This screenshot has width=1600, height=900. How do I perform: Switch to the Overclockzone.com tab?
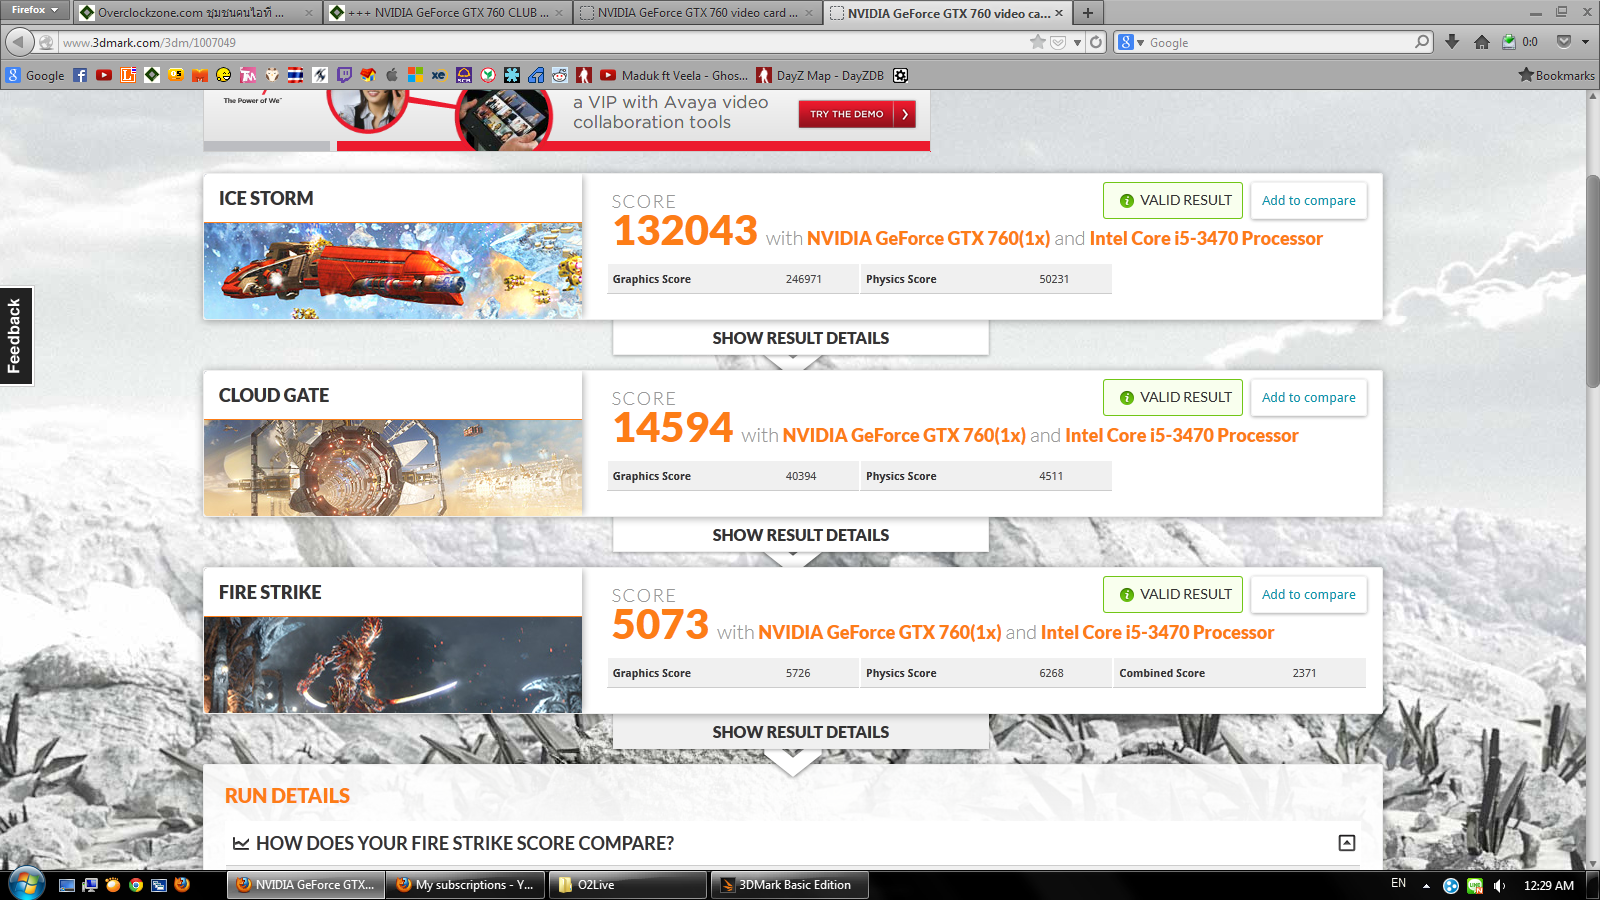(x=197, y=13)
